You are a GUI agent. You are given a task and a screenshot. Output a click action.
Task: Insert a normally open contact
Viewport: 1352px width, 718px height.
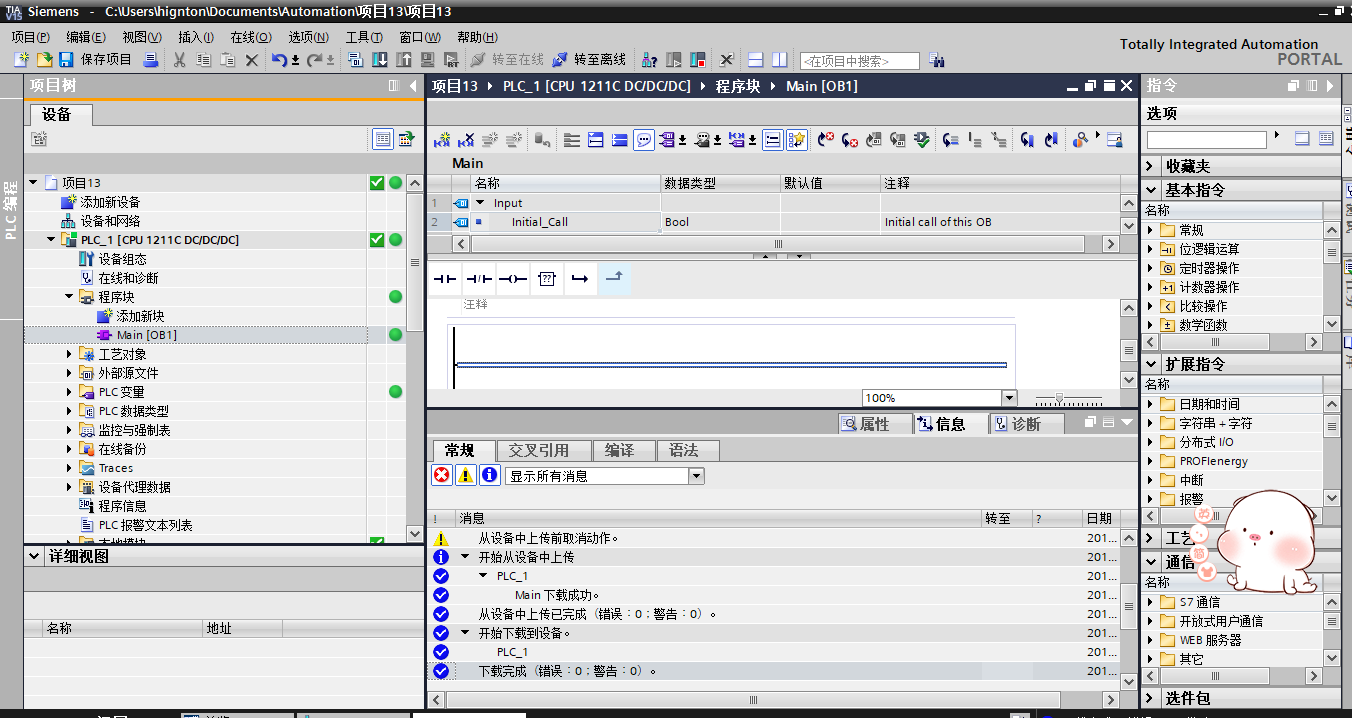click(445, 279)
